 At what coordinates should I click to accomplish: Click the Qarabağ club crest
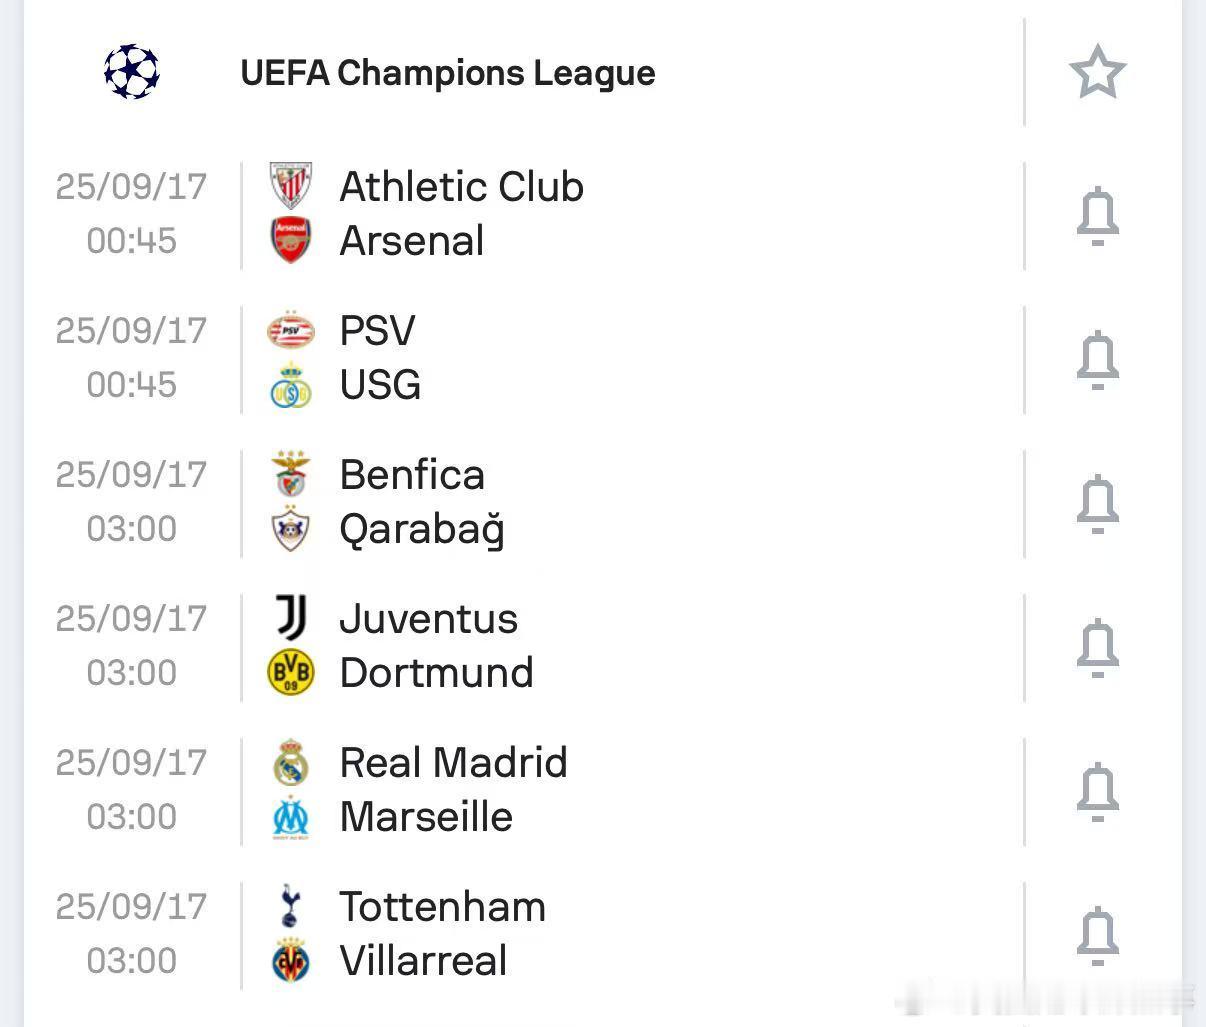(x=291, y=529)
